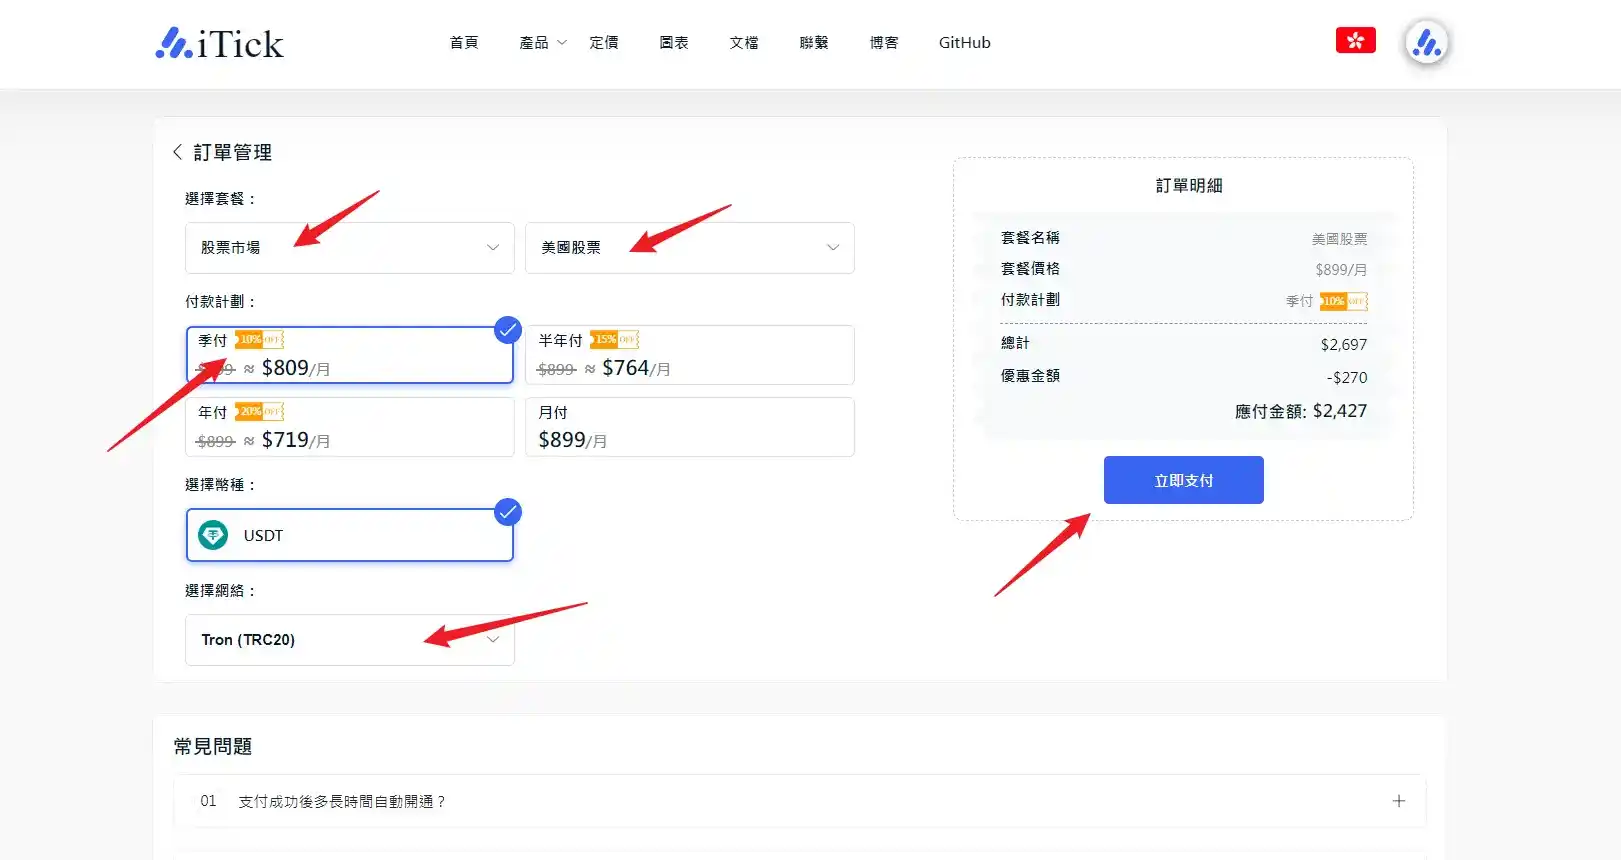
Task: Select the 年付 annual plan at $719
Action: click(x=350, y=427)
